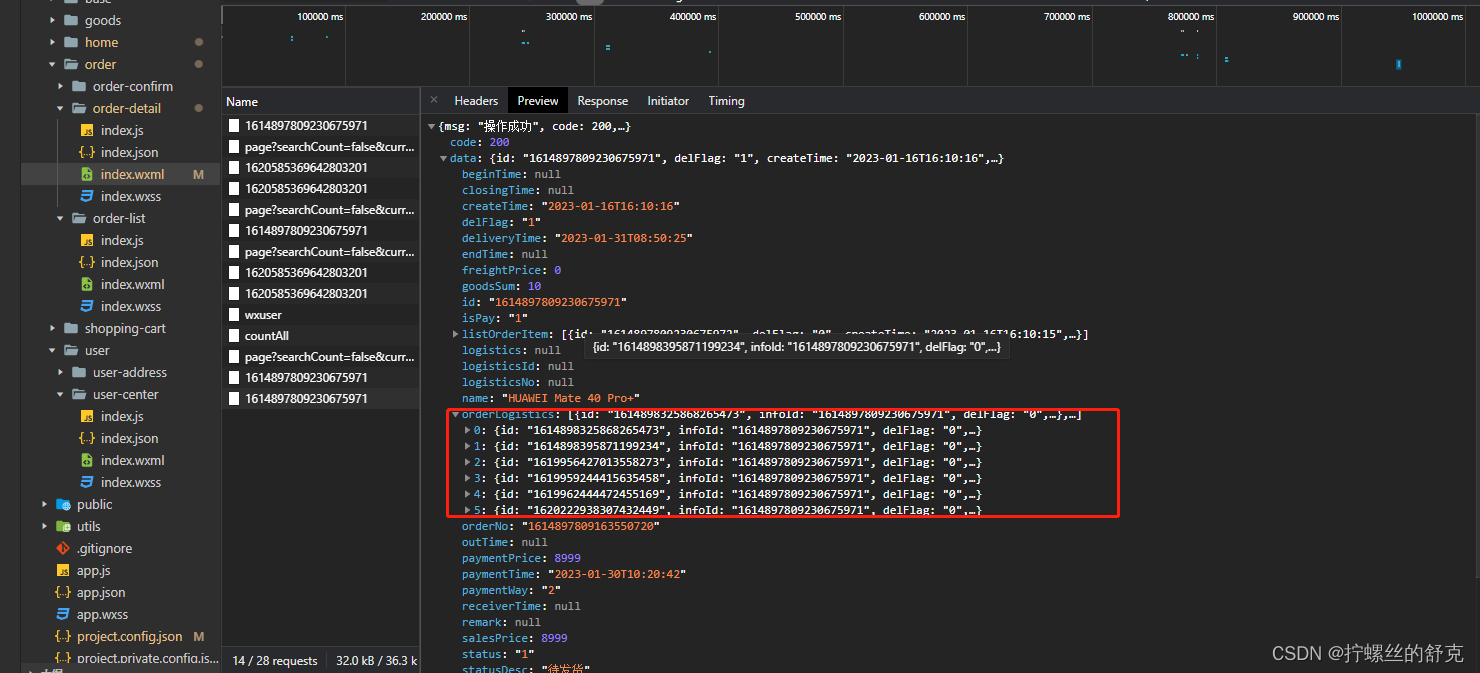Open index.js file icon under user-center
1480x673 pixels.
tap(87, 416)
